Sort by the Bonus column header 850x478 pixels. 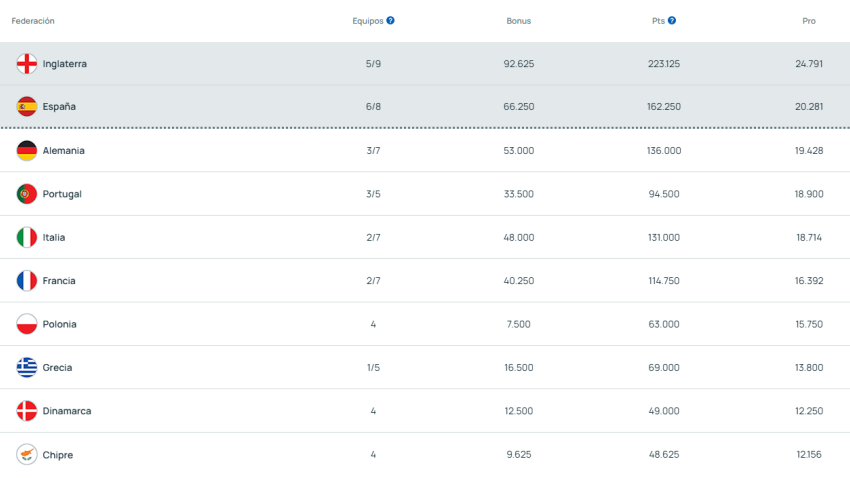pos(518,21)
